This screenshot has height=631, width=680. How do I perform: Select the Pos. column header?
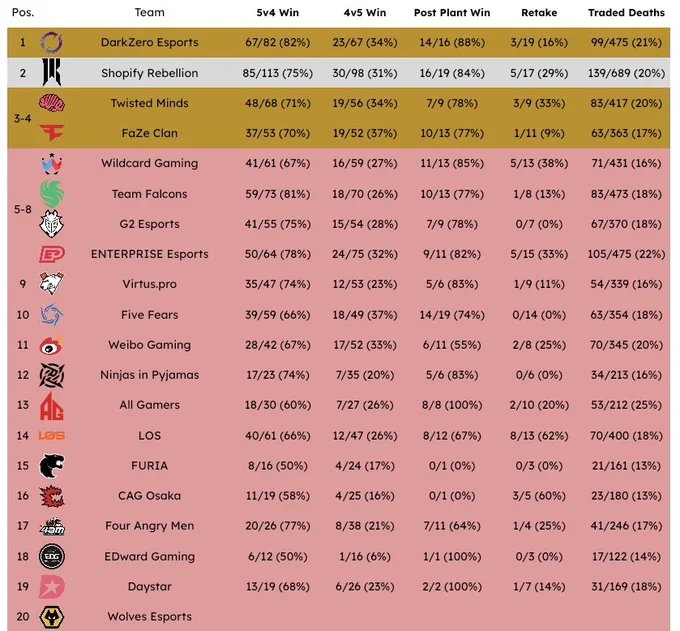(x=23, y=13)
